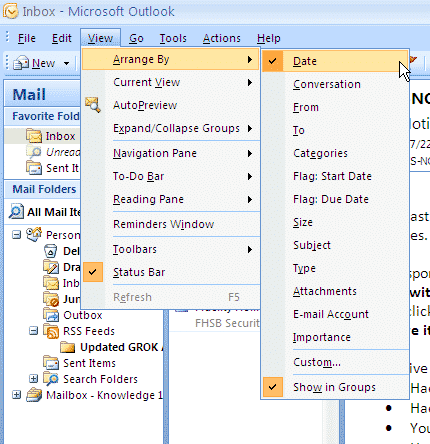Image resolution: width=430 pixels, height=444 pixels.
Task: Arrange messages by To
Action: pos(335,130)
